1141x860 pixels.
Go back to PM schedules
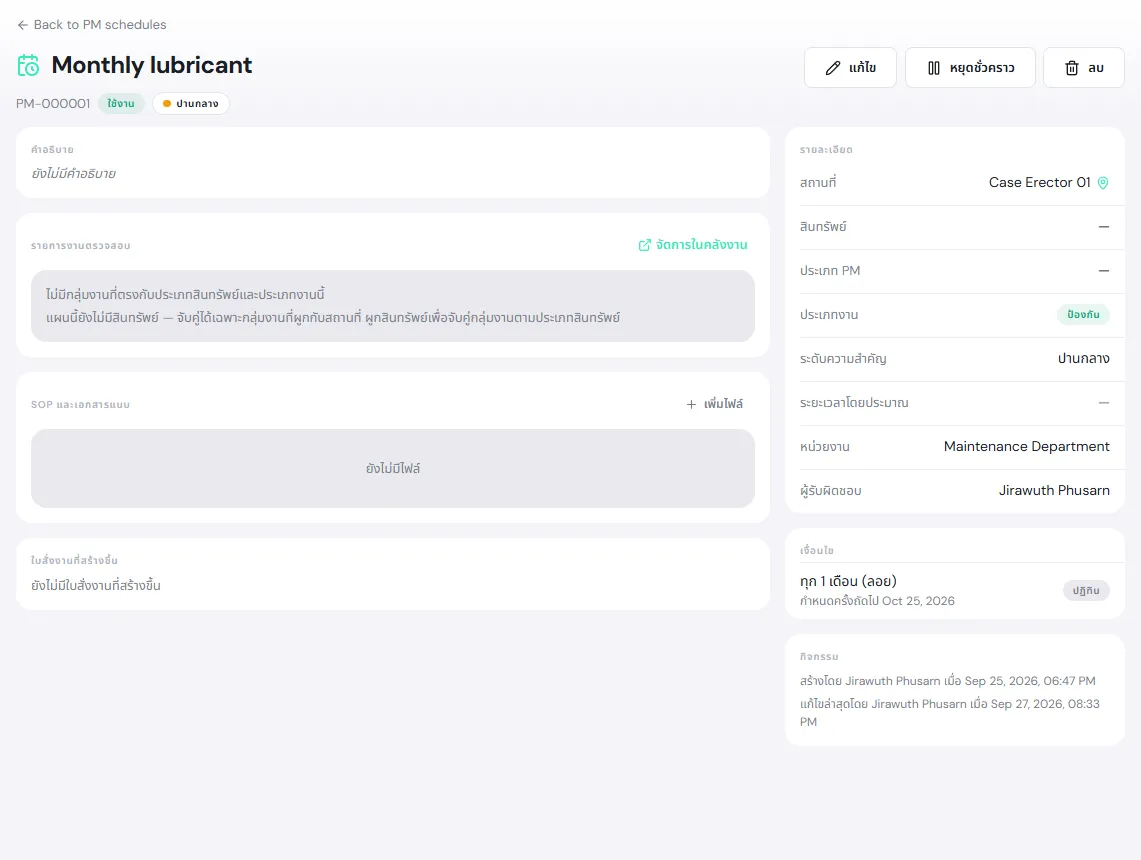click(92, 25)
